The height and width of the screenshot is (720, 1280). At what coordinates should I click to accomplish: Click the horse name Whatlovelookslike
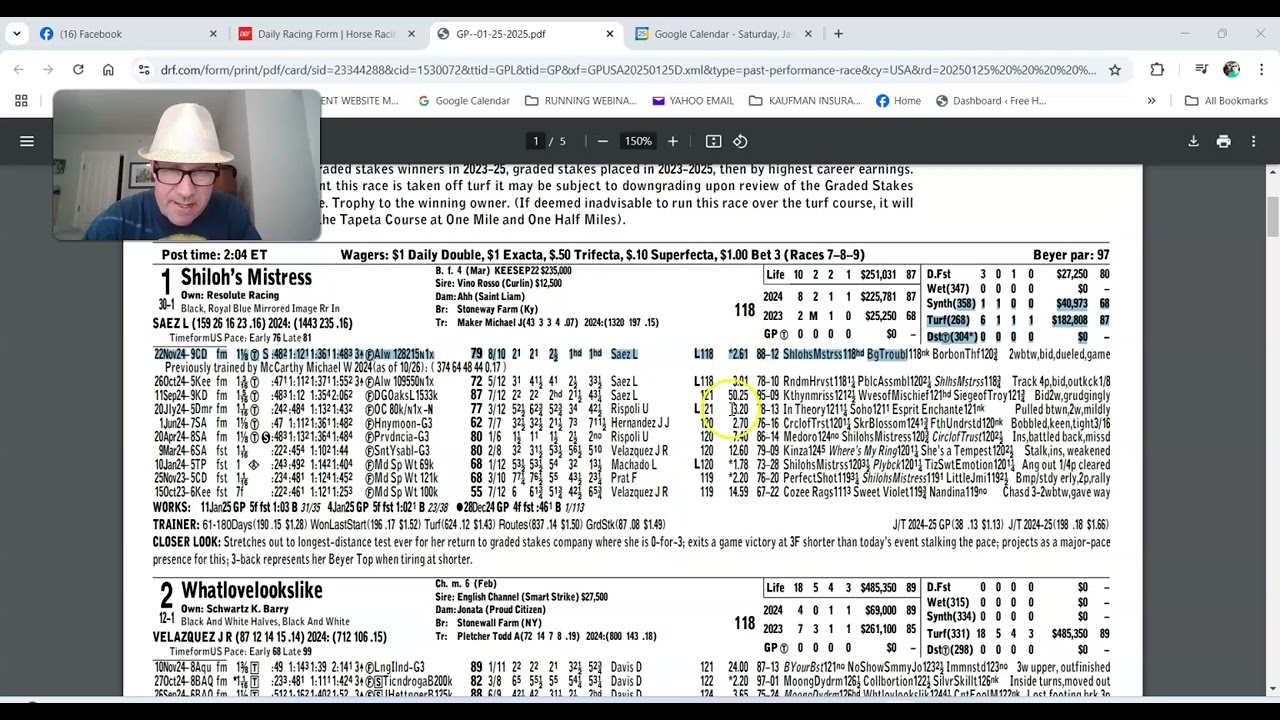point(251,591)
